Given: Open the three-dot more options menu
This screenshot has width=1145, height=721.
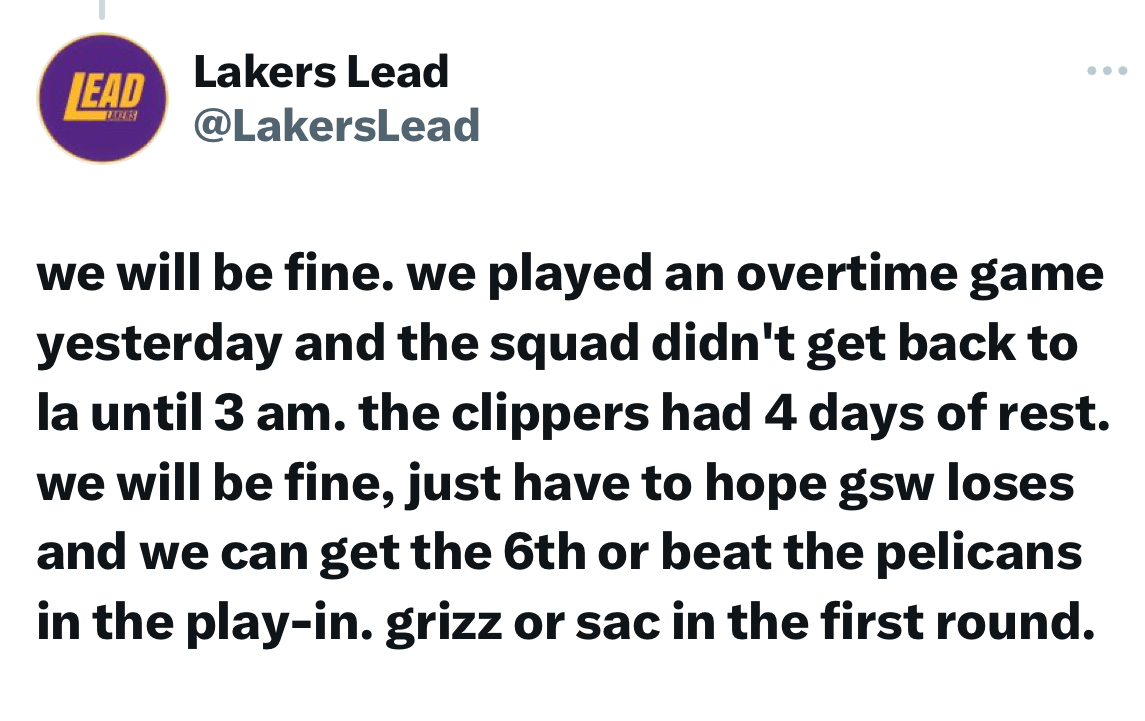Looking at the screenshot, I should (1107, 71).
